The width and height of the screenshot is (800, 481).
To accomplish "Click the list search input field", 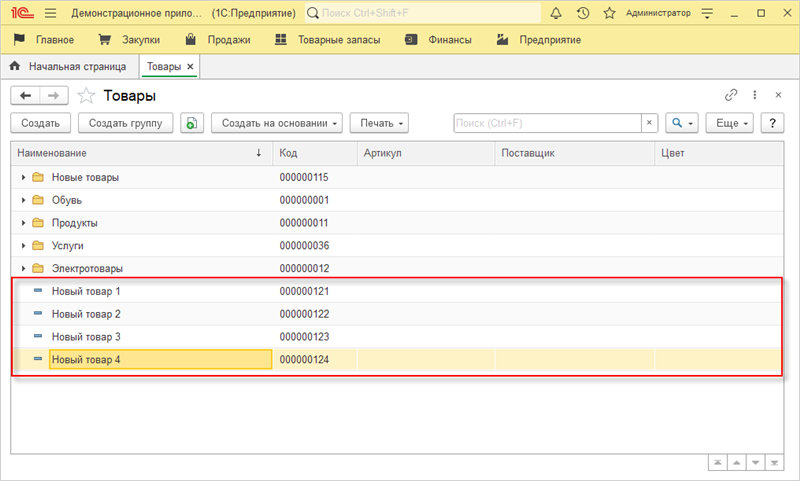I will (x=546, y=123).
